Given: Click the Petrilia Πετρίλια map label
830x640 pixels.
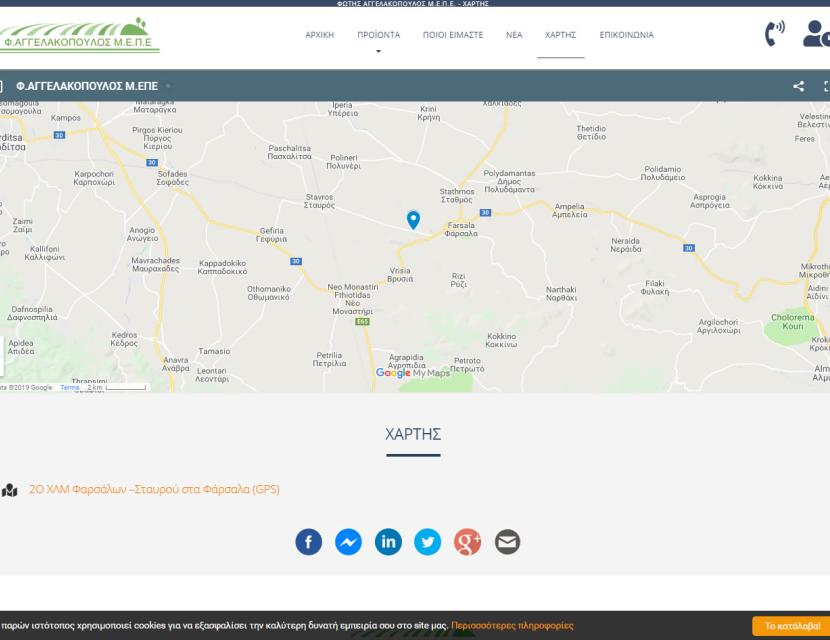Looking at the screenshot, I should (329, 359).
